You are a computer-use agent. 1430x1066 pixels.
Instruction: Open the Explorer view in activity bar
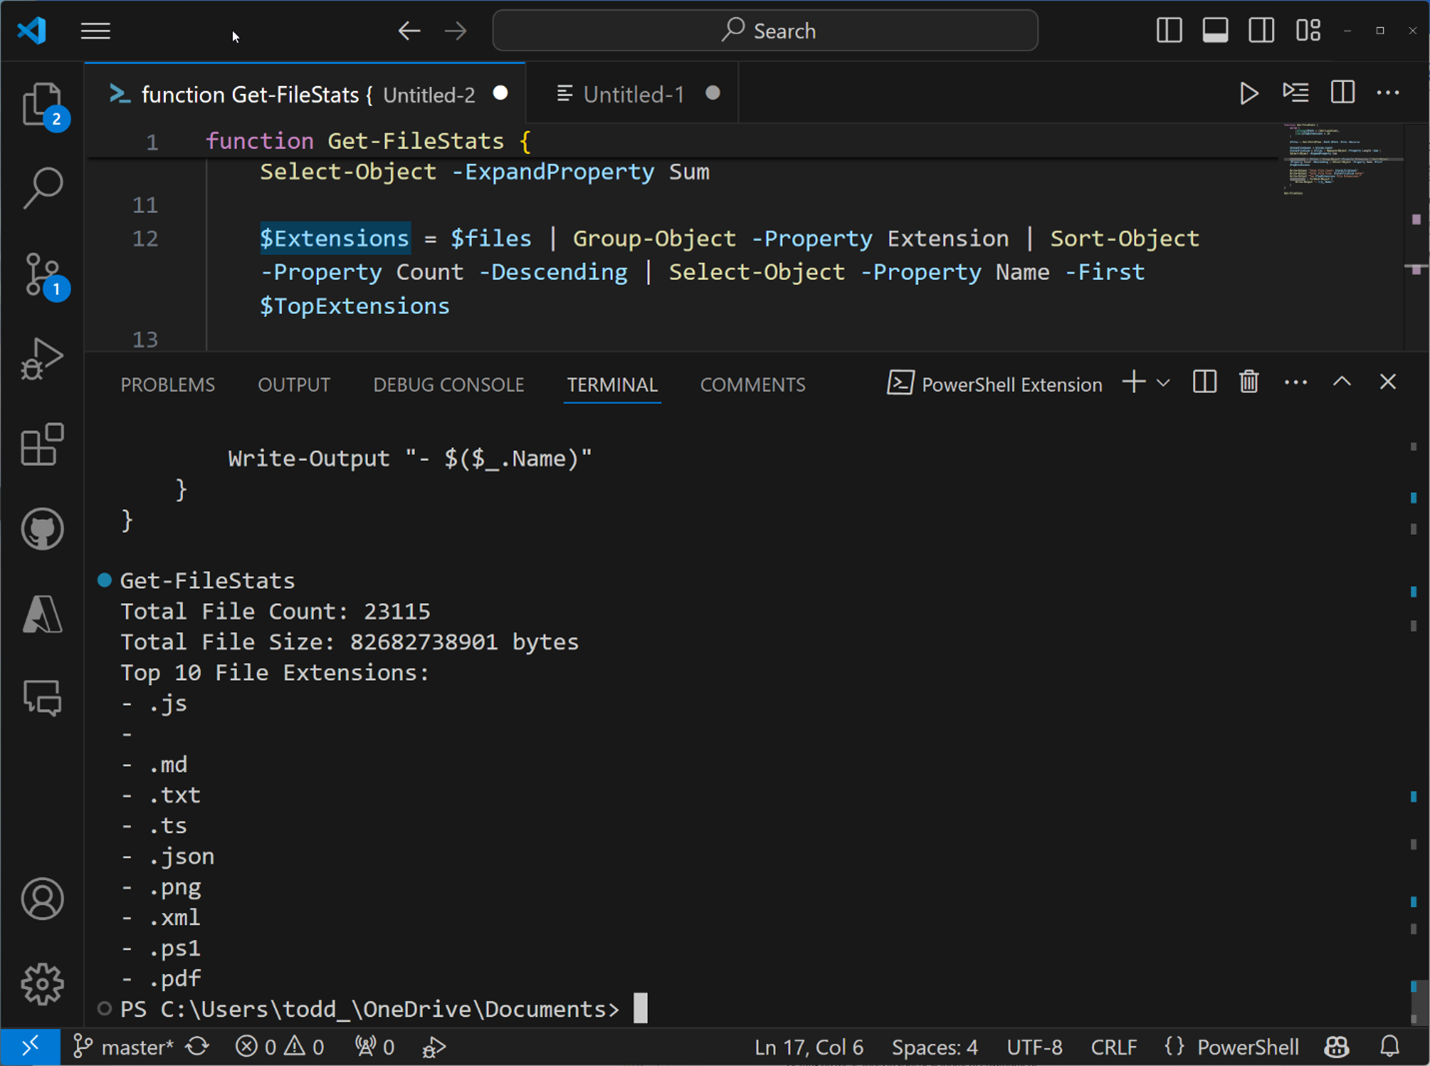point(43,105)
